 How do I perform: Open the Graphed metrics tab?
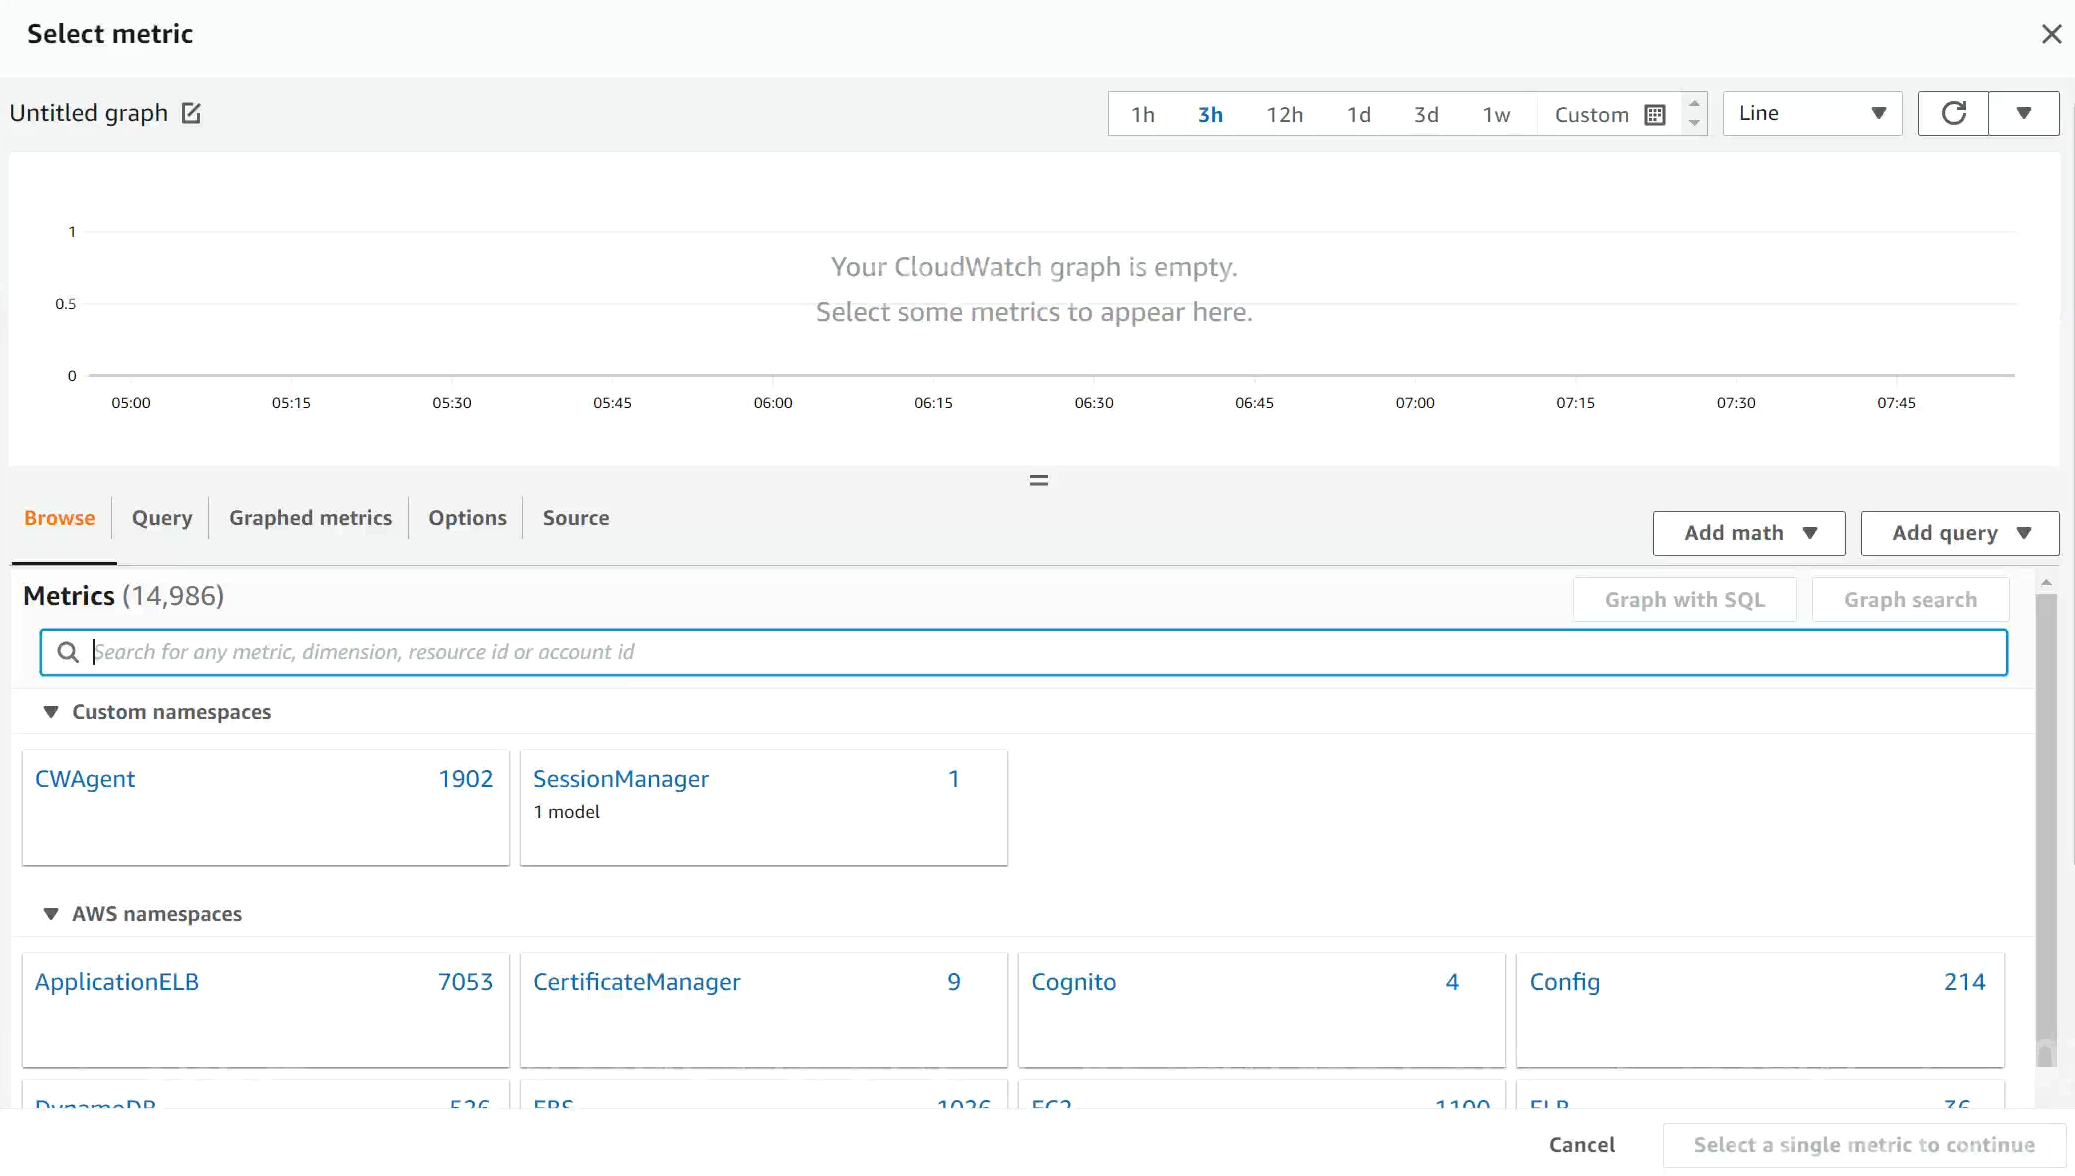pyautogui.click(x=311, y=517)
